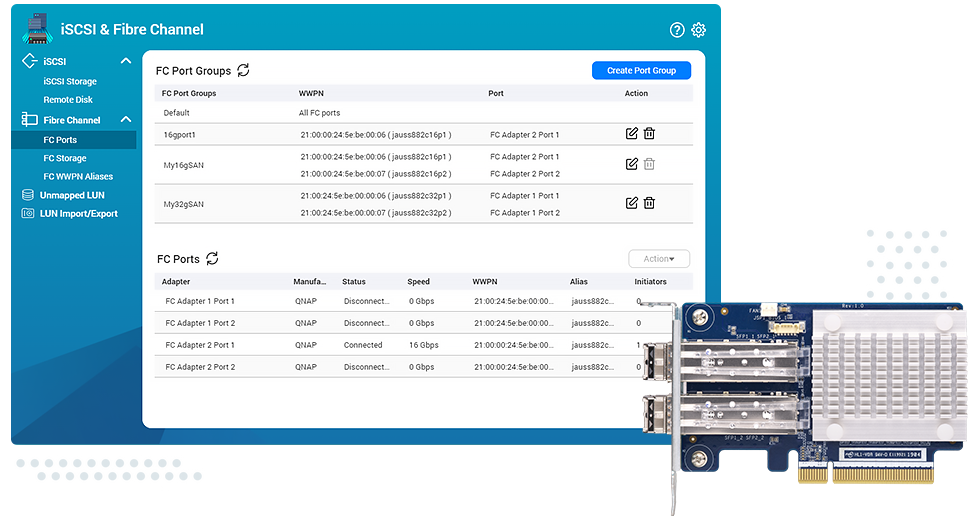Open the Action dropdown for FC Ports

coord(658,259)
